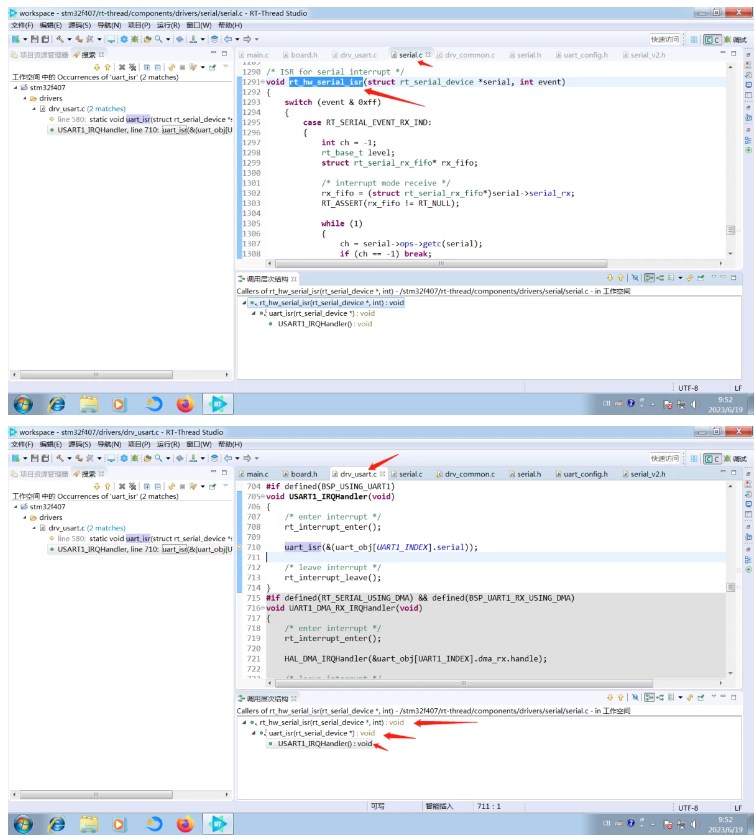Click 智能插入 status entry in drv_usart.c-titled window
Viewport: 755px width, 839px height.
tap(439, 806)
